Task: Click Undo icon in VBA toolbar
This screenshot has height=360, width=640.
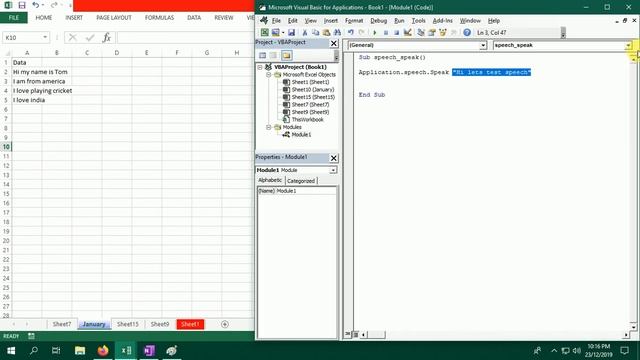Action: pos(351,32)
